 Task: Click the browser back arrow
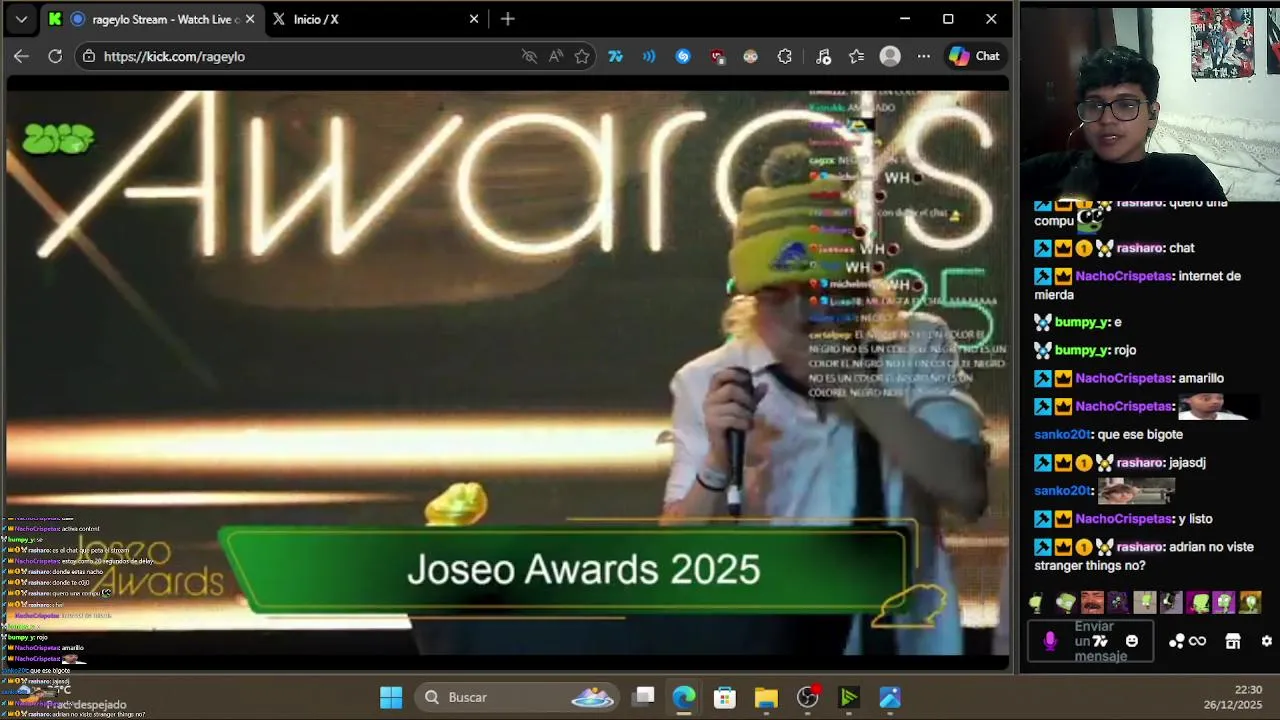21,56
